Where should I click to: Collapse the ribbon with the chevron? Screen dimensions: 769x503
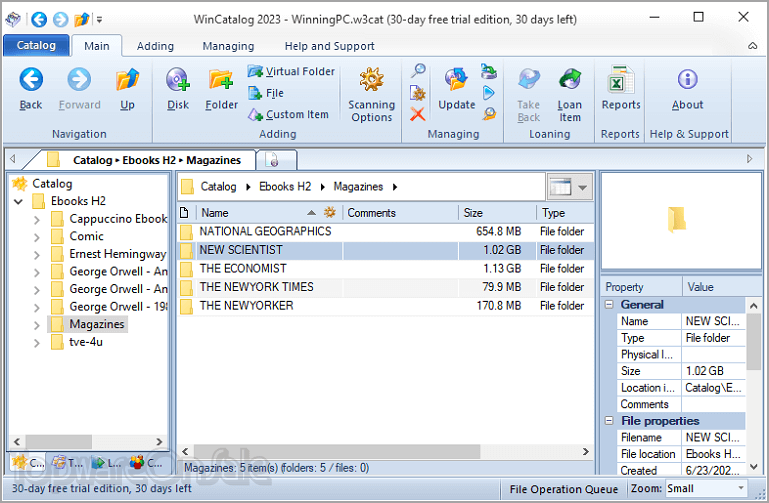(x=752, y=46)
